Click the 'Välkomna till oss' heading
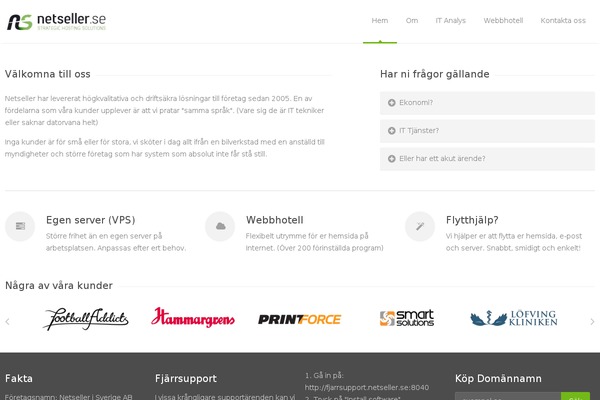Screen dimensions: 600x400 47,74
